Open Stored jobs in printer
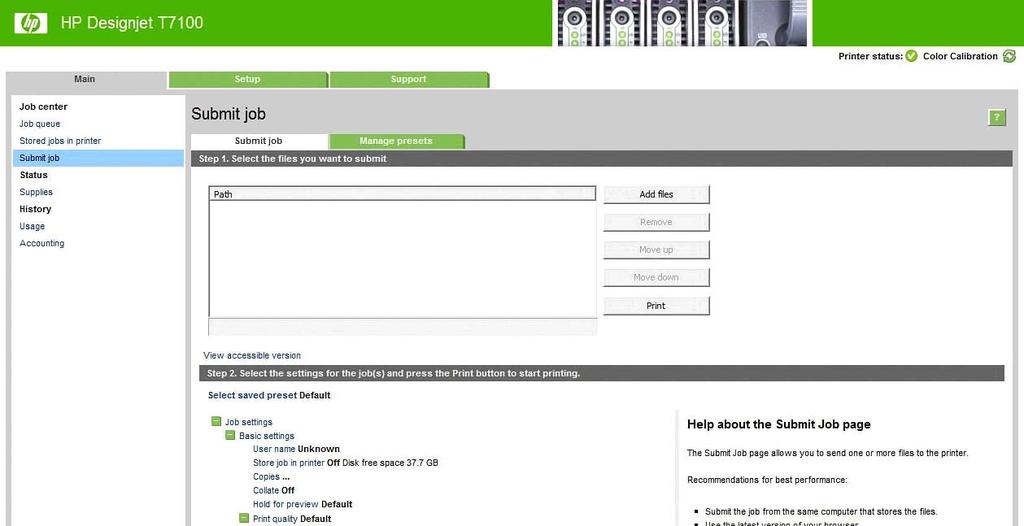 click(60, 140)
